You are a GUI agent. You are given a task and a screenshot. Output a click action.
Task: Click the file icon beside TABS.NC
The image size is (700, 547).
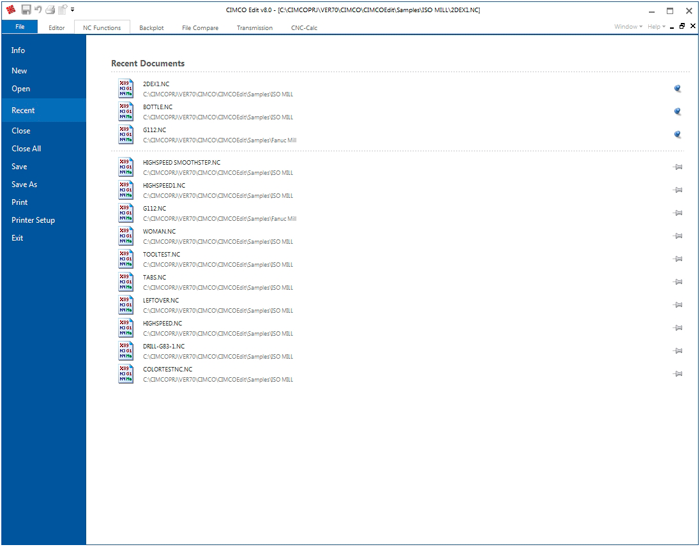[x=126, y=282]
